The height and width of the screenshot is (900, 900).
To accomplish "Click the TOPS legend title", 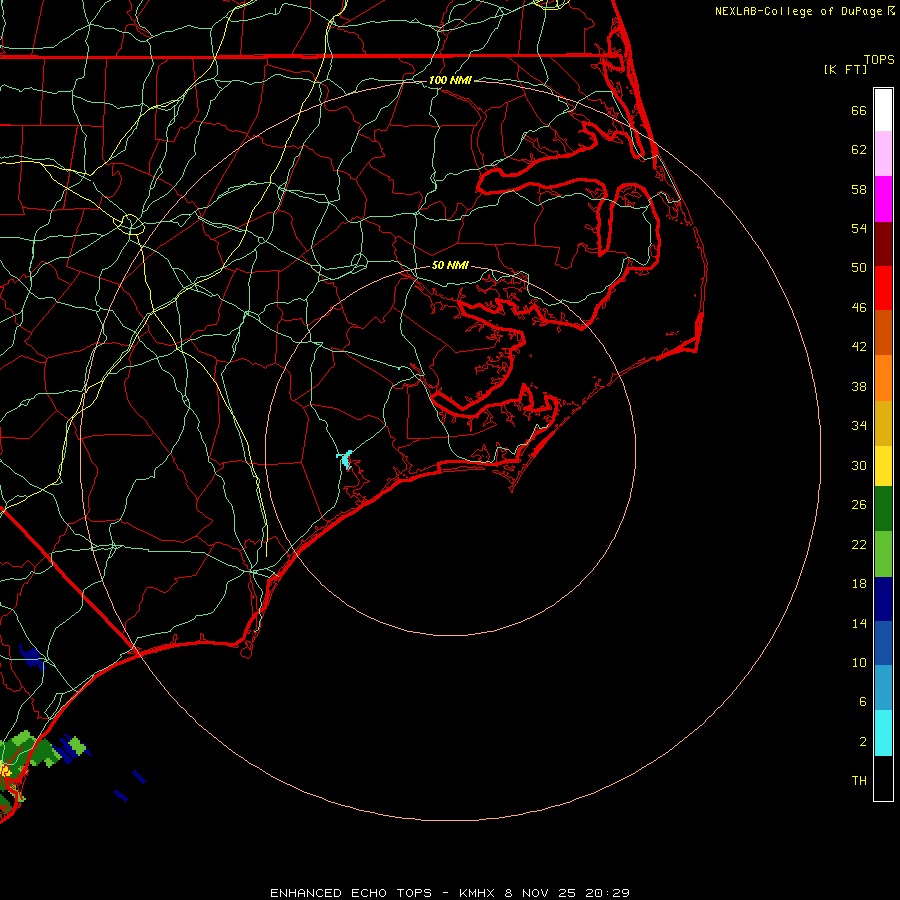I will [879, 59].
